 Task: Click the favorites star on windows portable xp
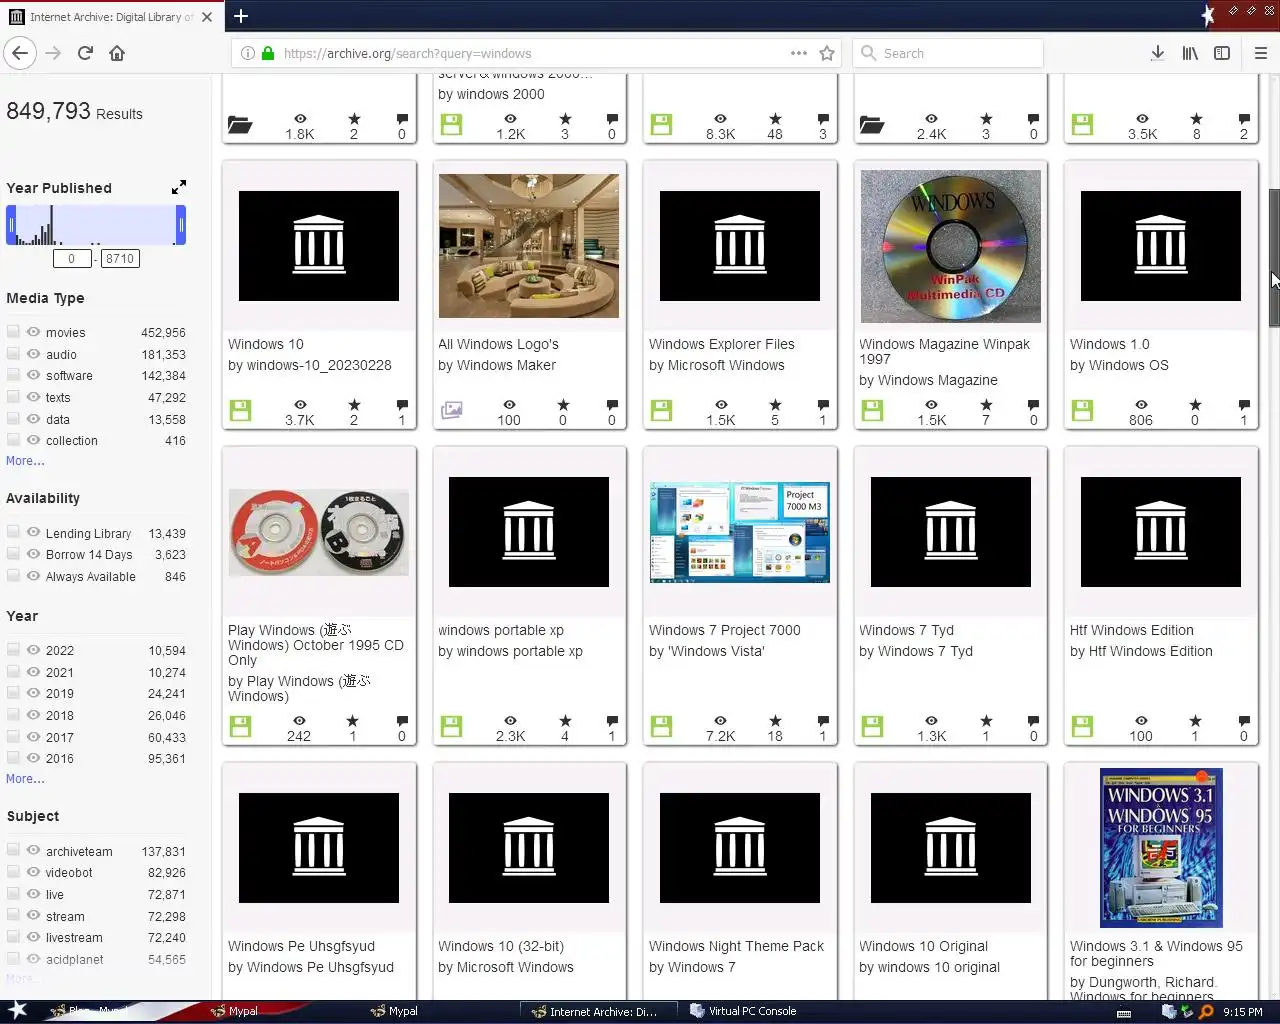click(x=565, y=721)
